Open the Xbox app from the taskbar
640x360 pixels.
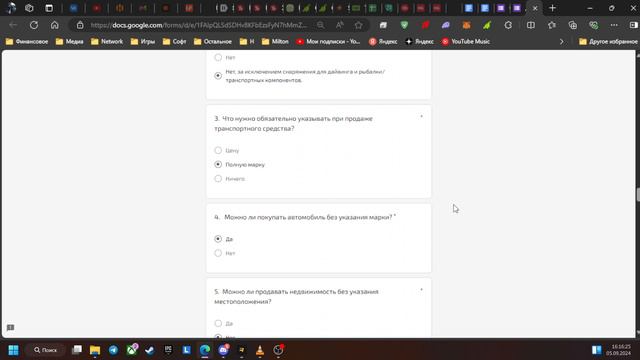(x=132, y=350)
